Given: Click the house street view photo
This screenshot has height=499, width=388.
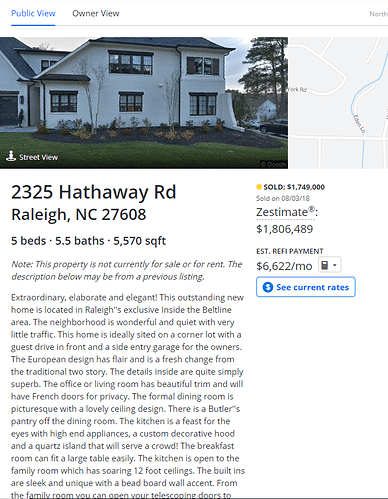Looking at the screenshot, I should coord(144,103).
